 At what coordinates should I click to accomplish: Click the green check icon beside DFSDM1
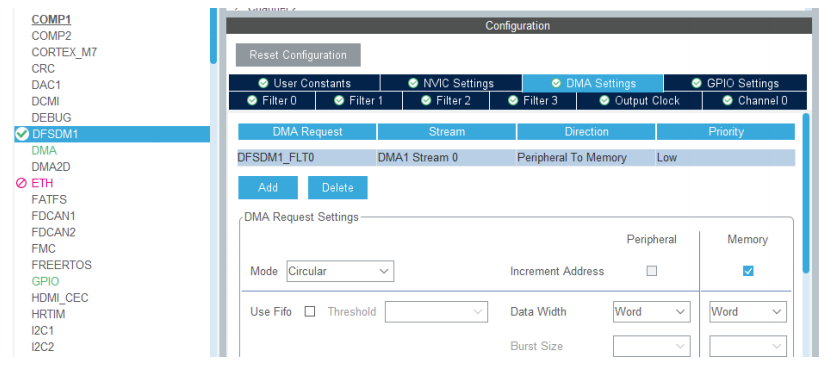pyautogui.click(x=22, y=134)
